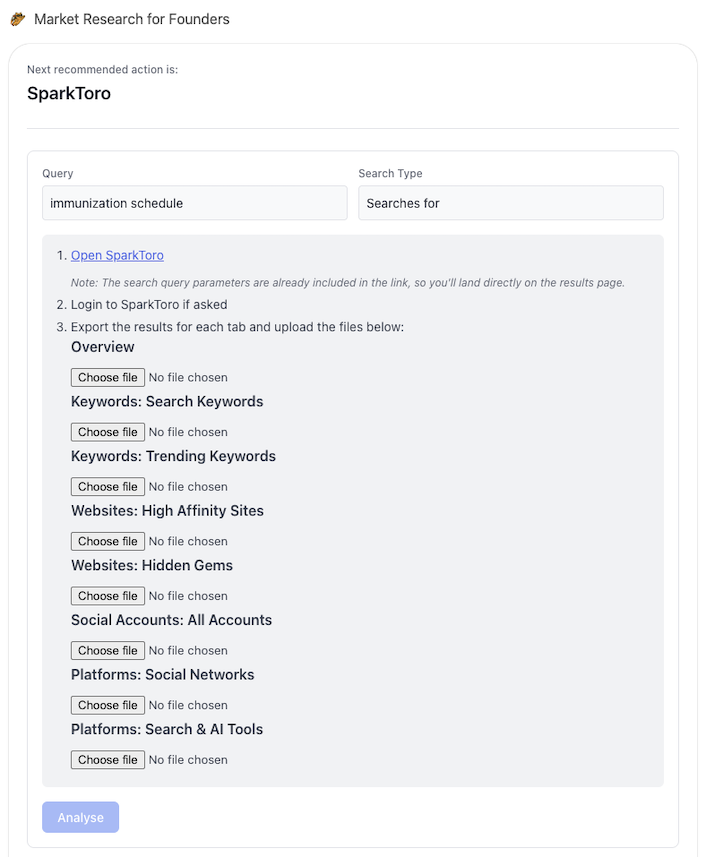Choose file for Keywords: Trending Keywords
Viewport: 706px width, 857px height.
click(x=108, y=487)
